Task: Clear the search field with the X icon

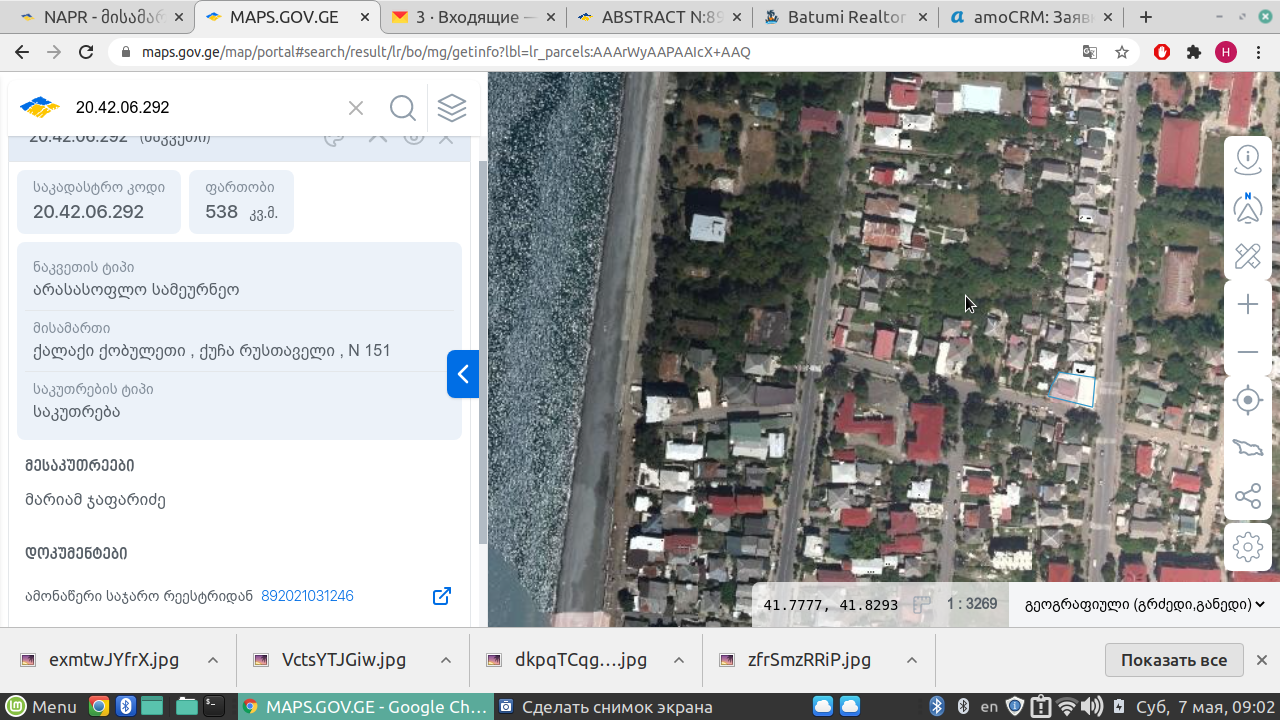Action: tap(356, 108)
